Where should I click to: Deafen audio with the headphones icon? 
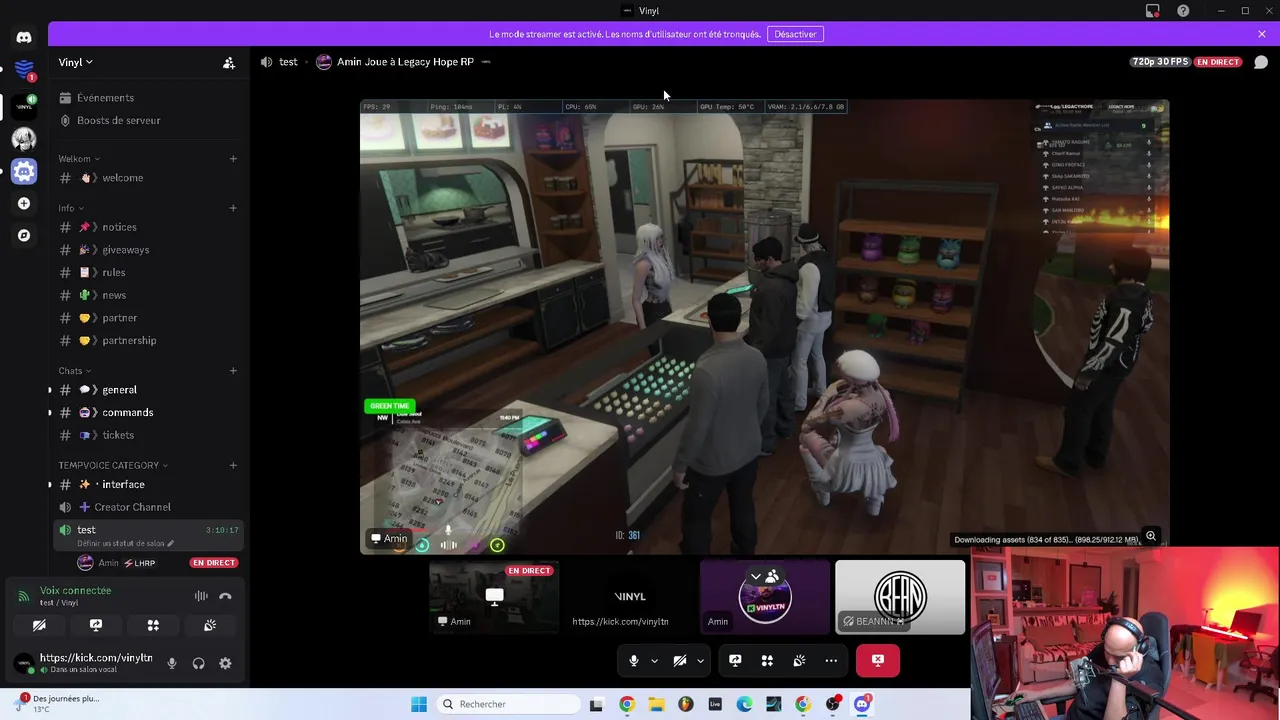click(198, 663)
